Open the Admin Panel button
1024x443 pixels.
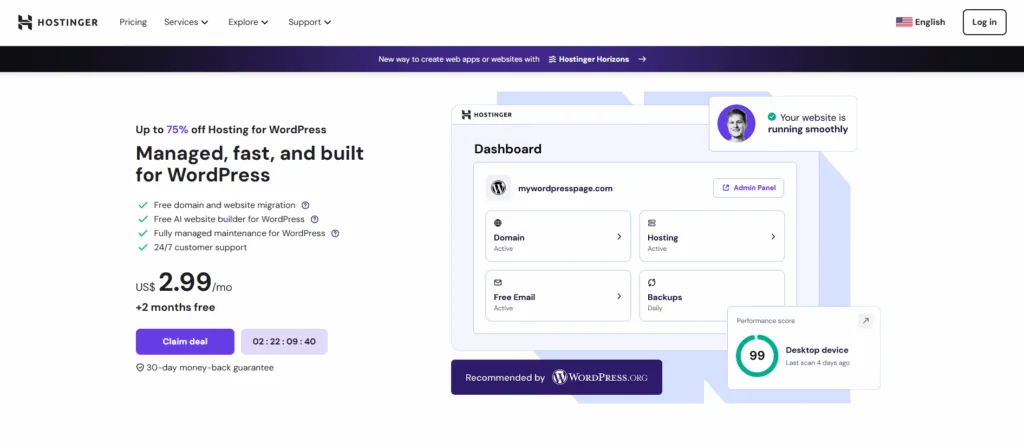pyautogui.click(x=748, y=188)
